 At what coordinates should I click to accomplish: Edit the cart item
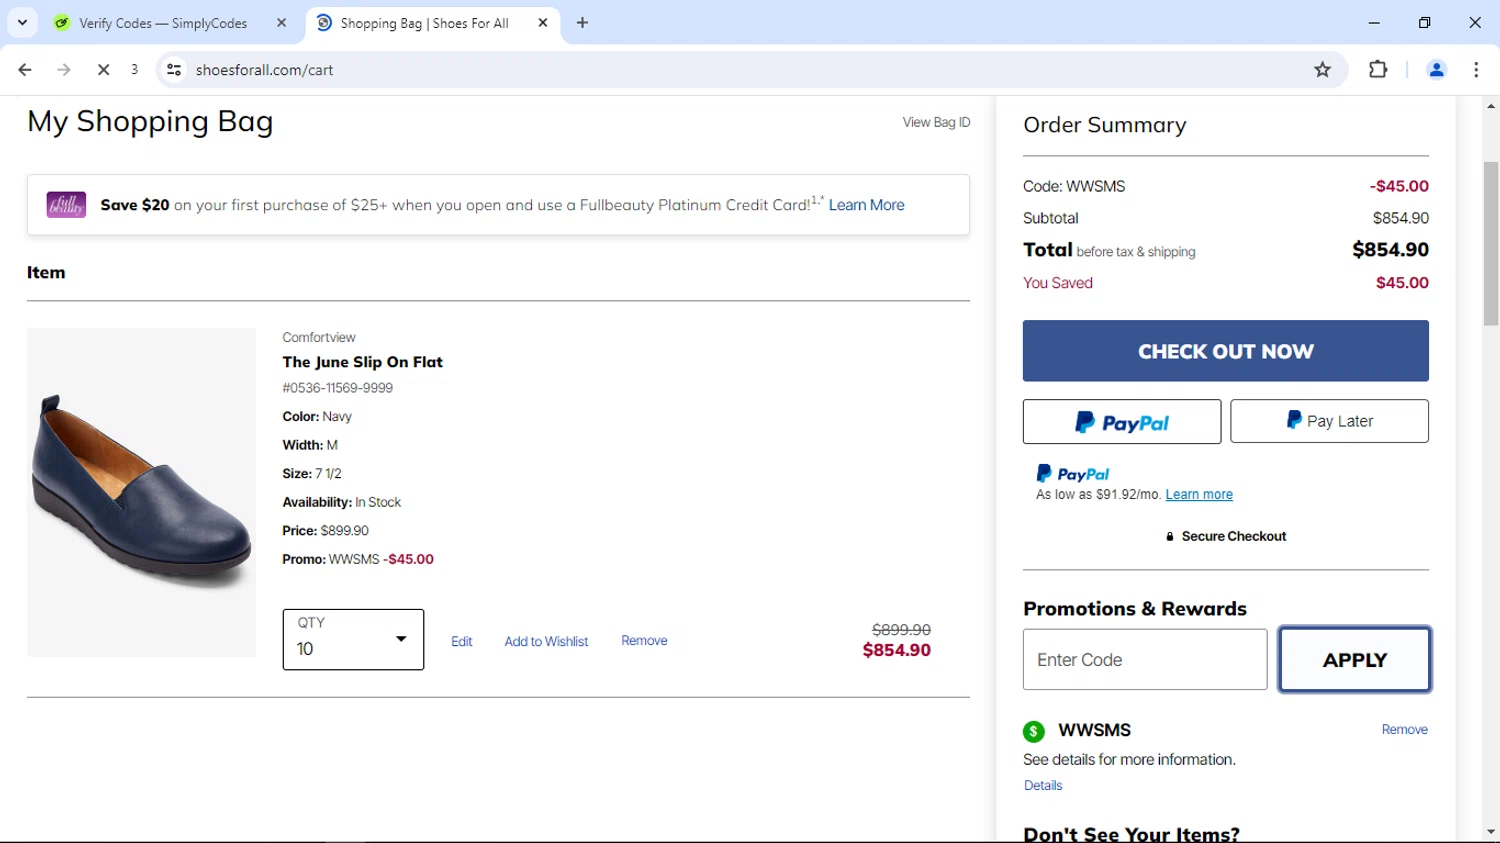pos(461,641)
